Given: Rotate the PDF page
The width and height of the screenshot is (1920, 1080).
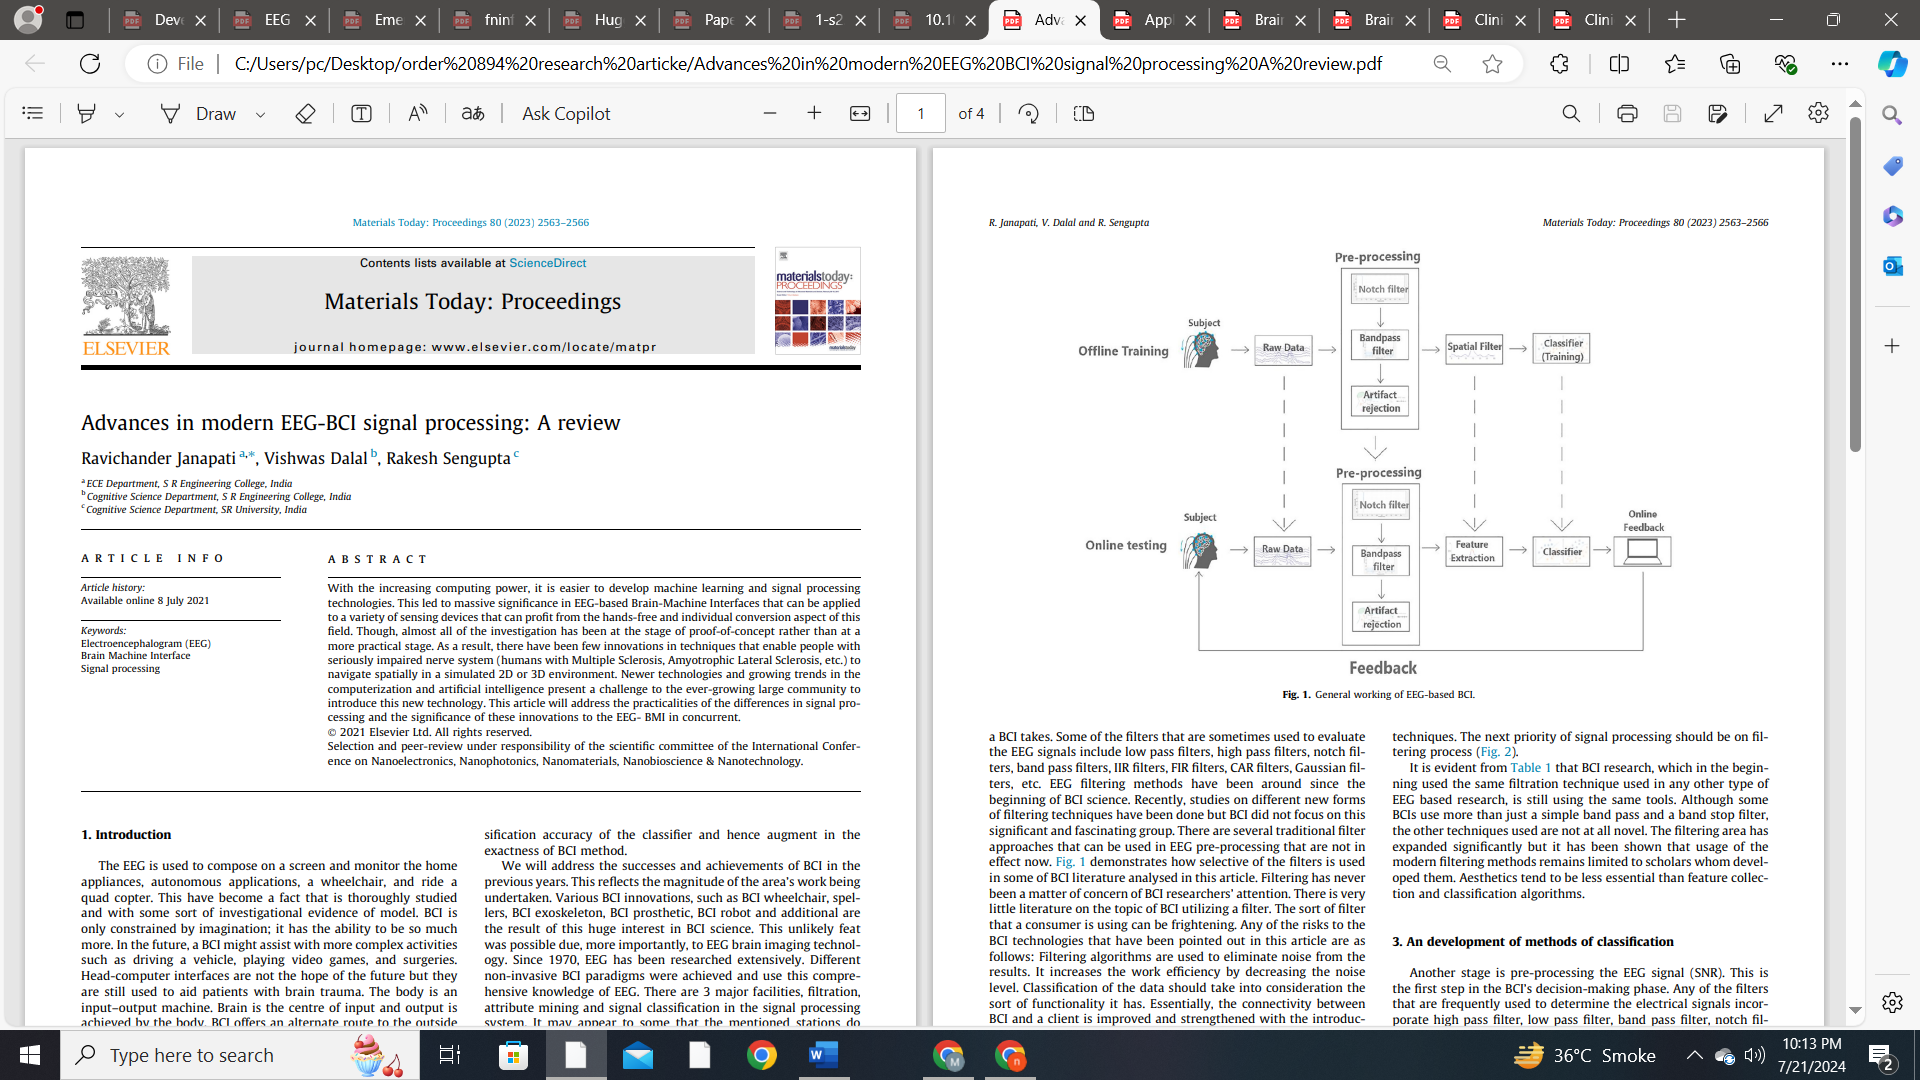Looking at the screenshot, I should tap(1028, 113).
